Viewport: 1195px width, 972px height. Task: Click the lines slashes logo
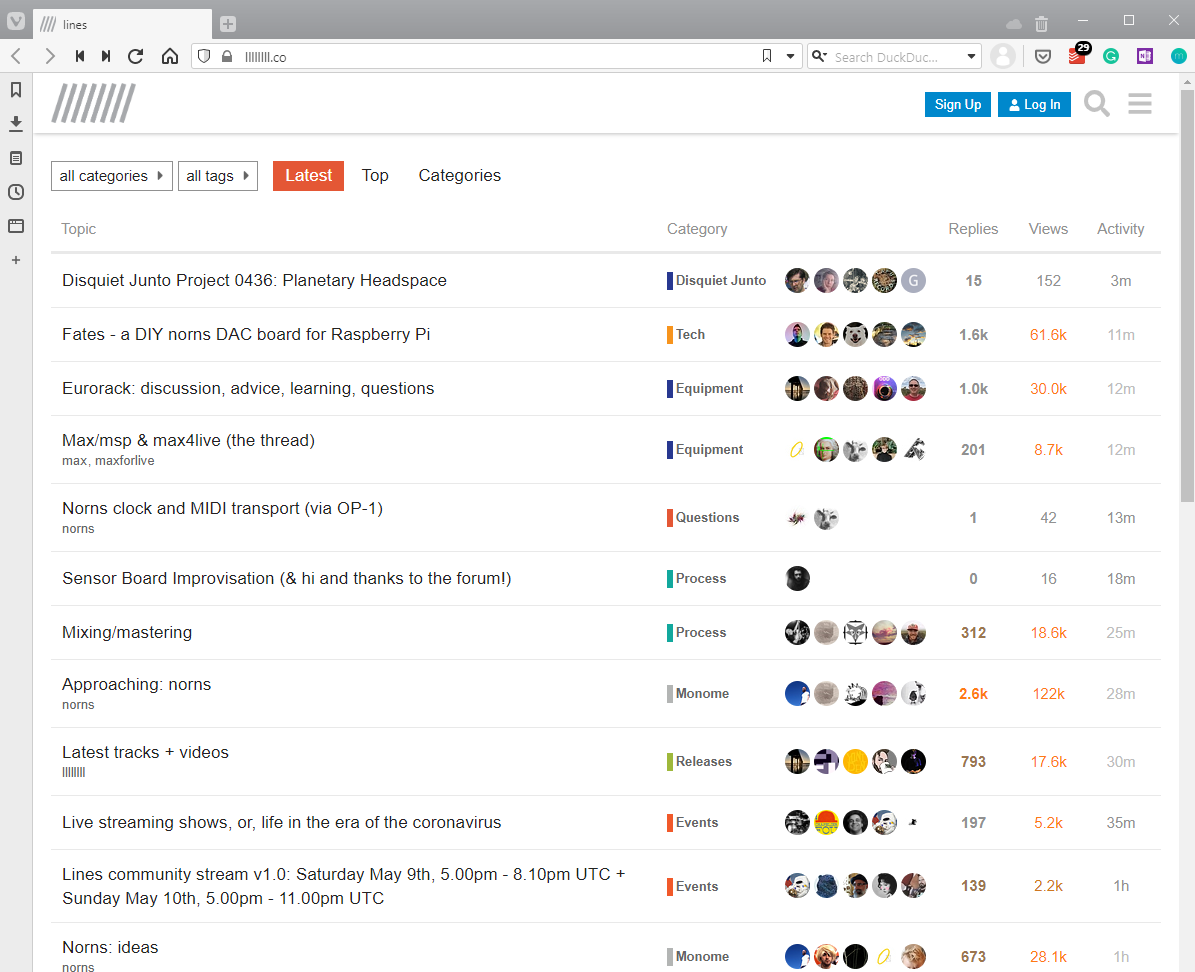pyautogui.click(x=94, y=103)
